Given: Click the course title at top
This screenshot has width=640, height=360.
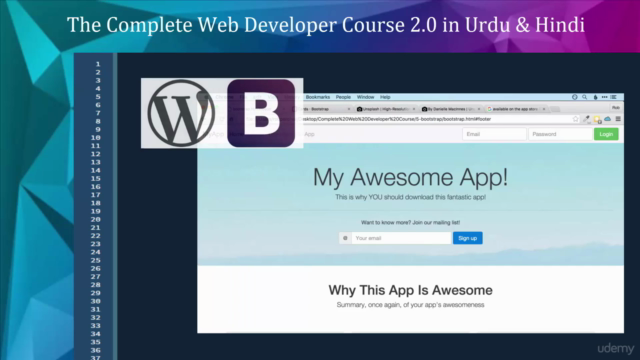Looking at the screenshot, I should pyautogui.click(x=326, y=24).
